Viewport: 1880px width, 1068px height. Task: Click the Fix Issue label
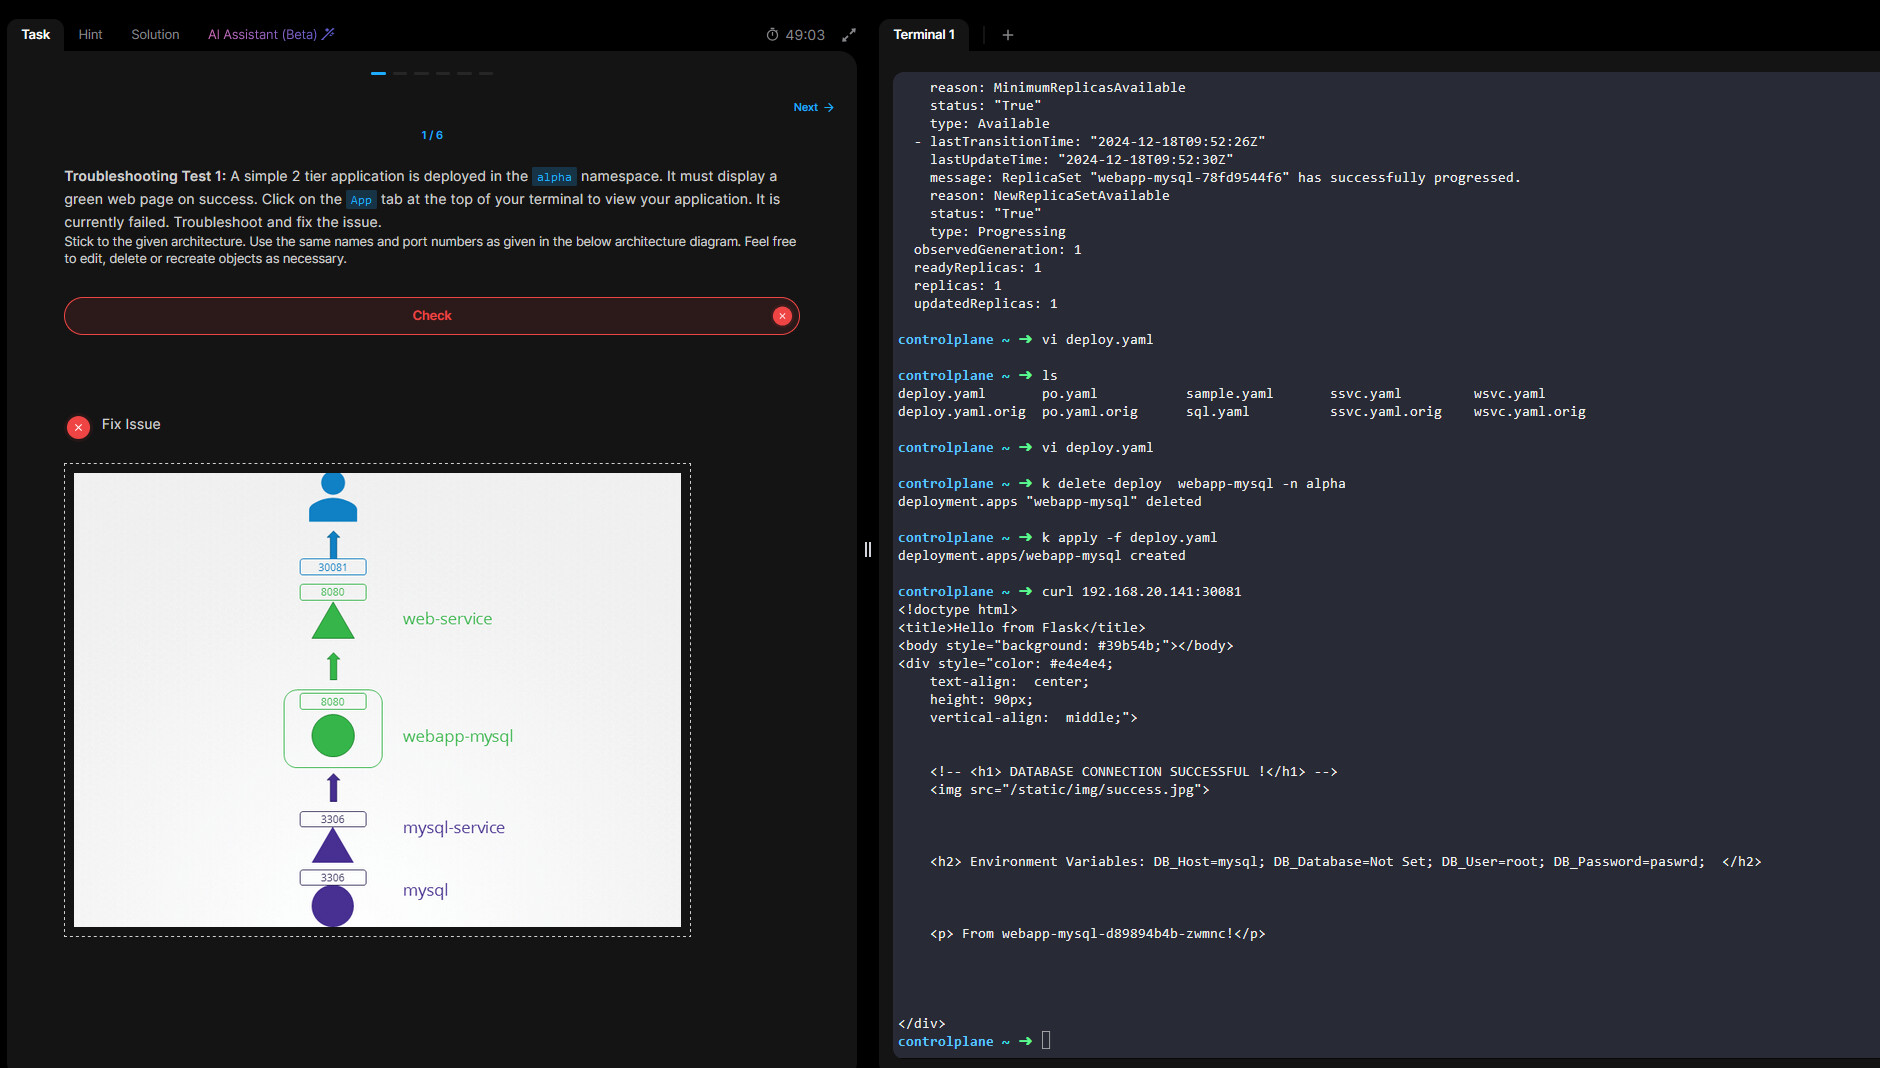point(131,424)
